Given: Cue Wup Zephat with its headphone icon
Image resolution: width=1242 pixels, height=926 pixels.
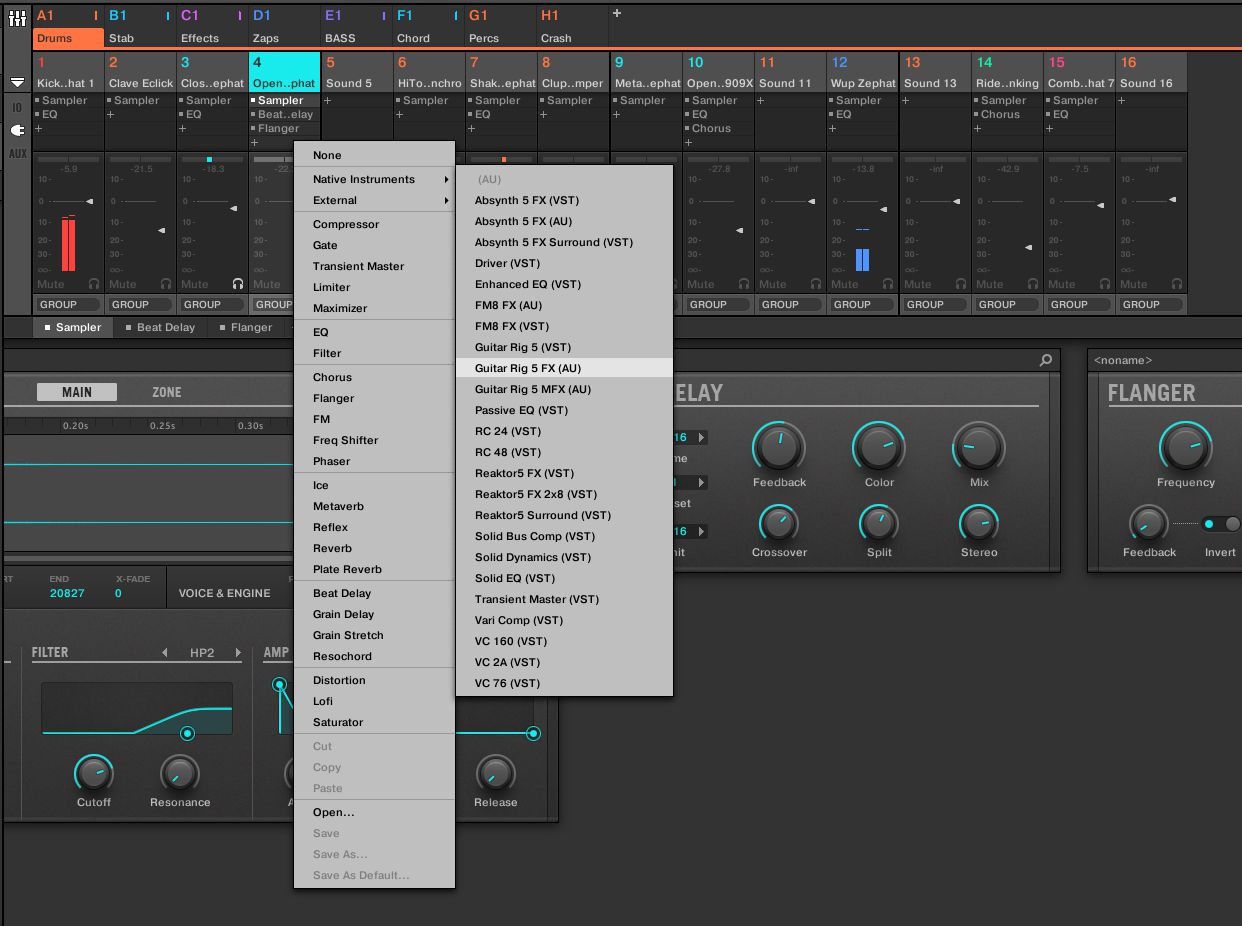Looking at the screenshot, I should point(888,284).
